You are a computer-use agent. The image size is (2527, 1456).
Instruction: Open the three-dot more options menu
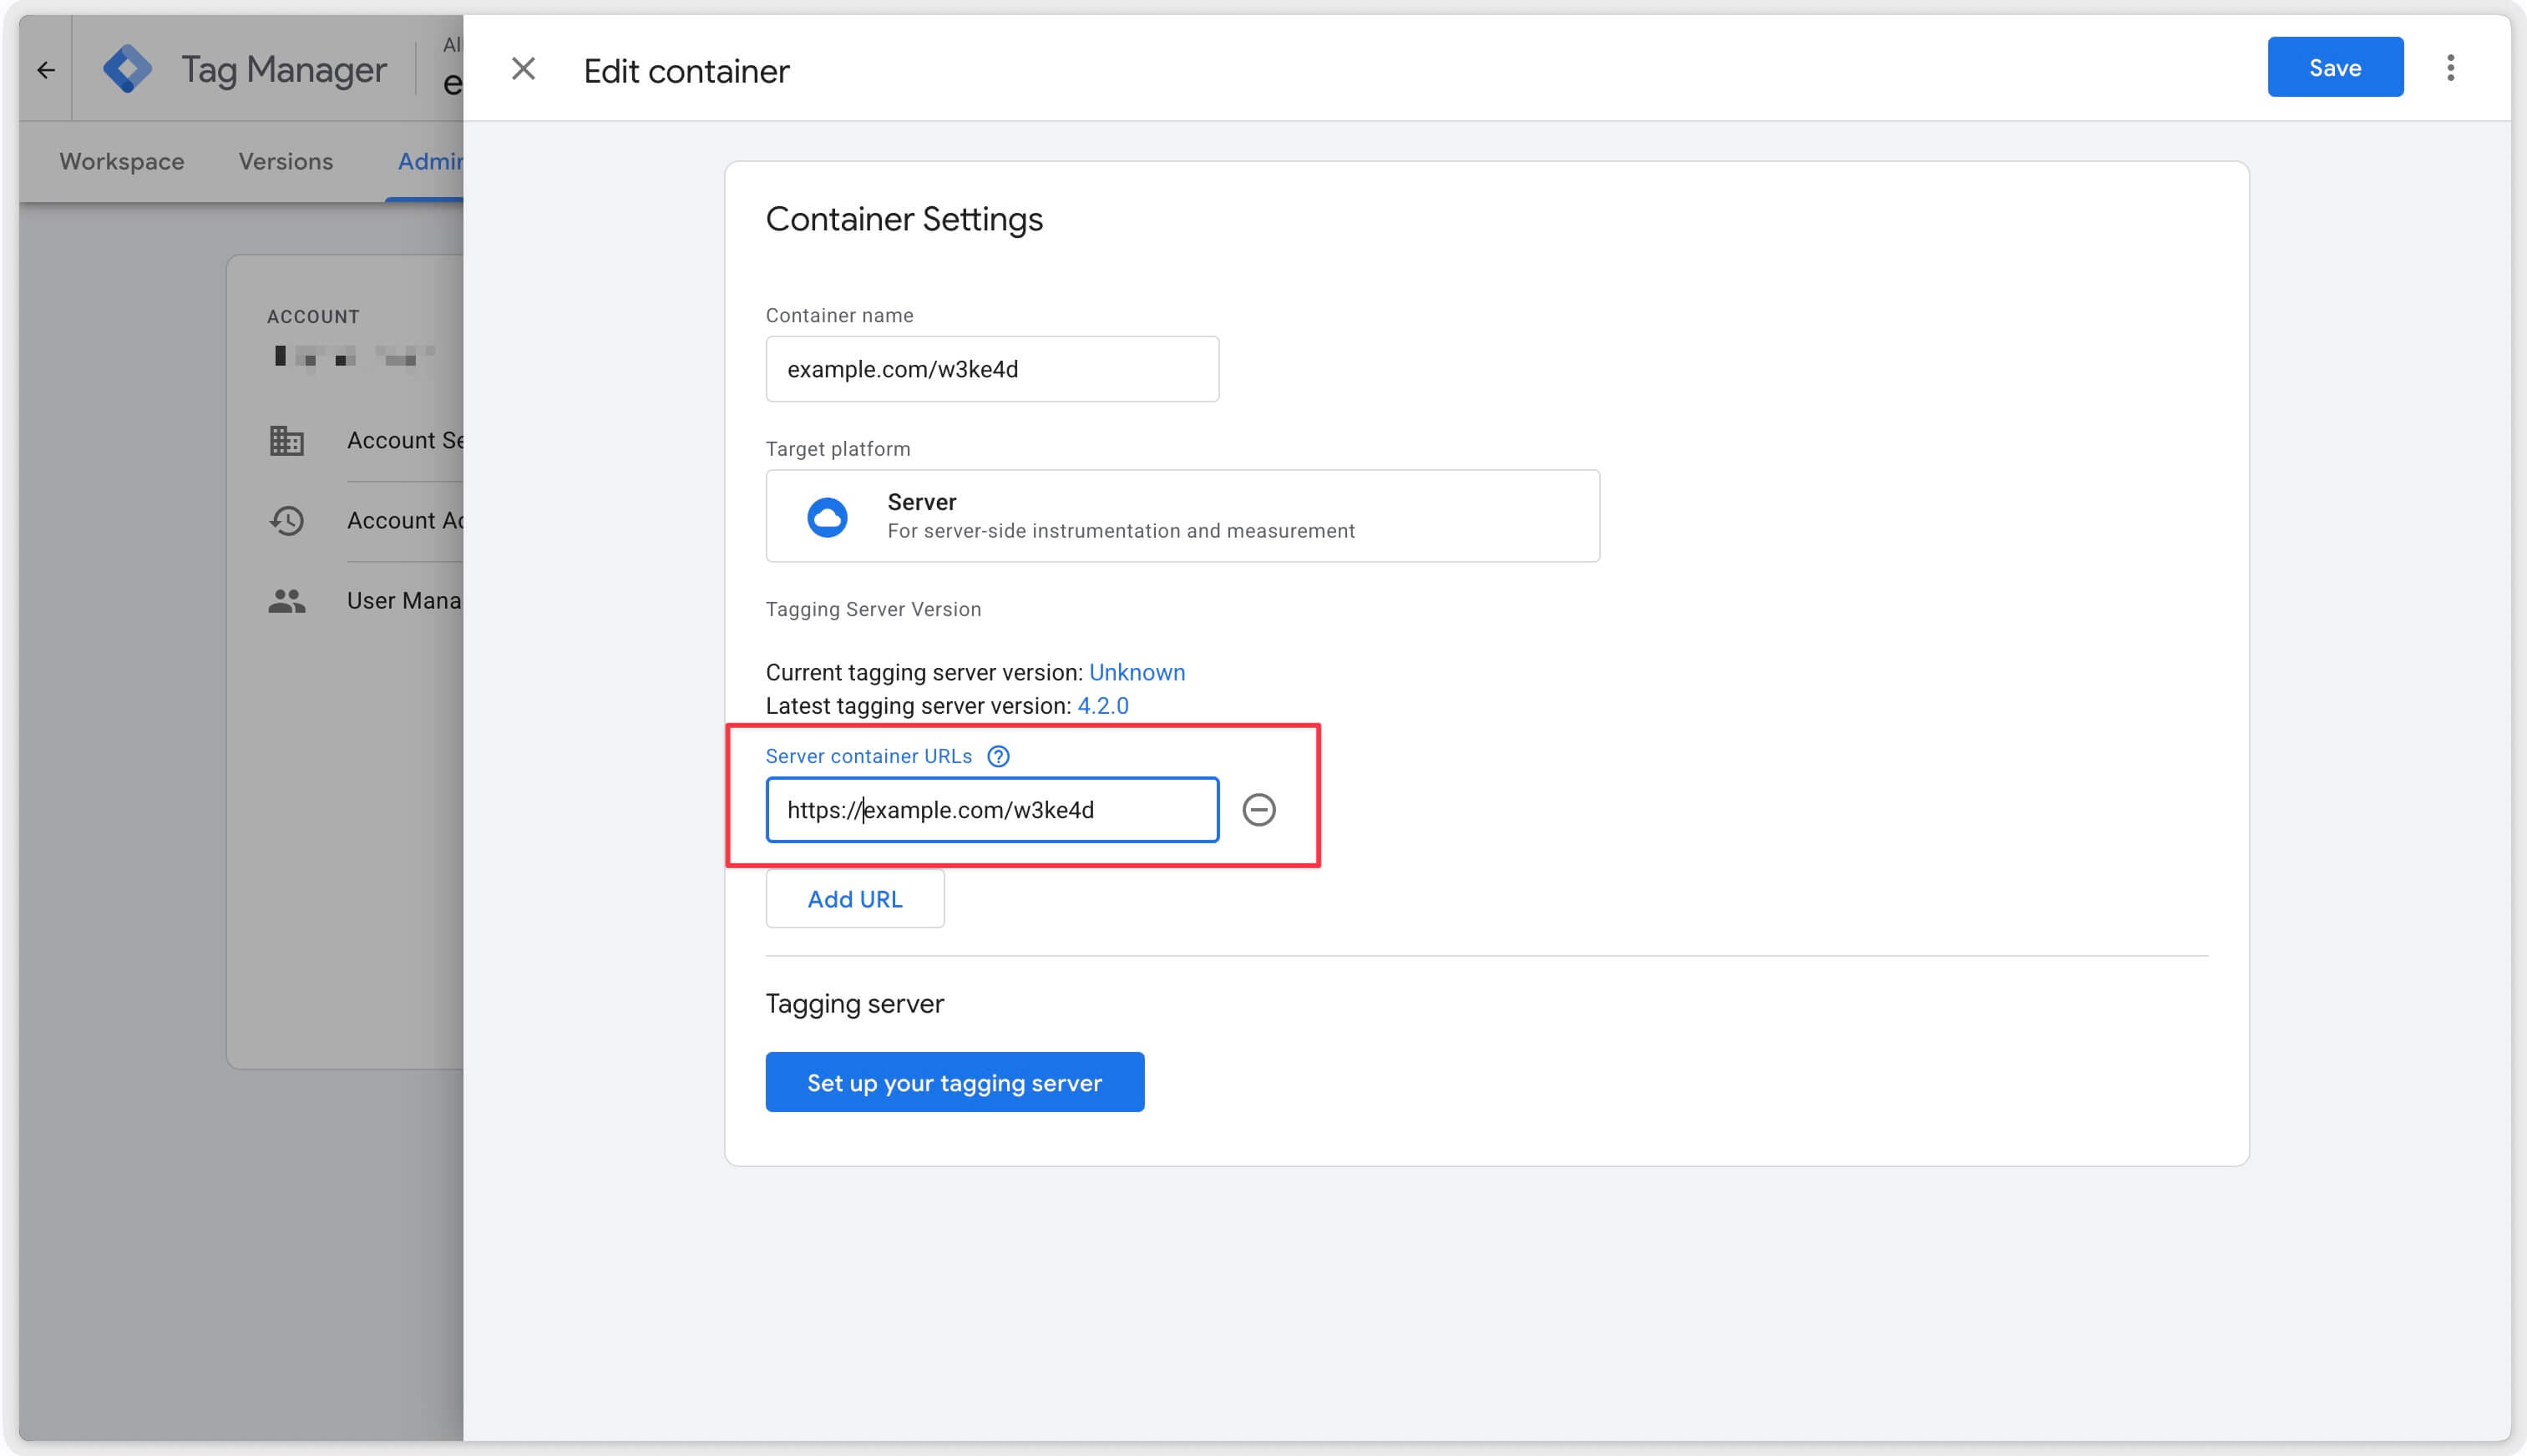coord(2450,68)
